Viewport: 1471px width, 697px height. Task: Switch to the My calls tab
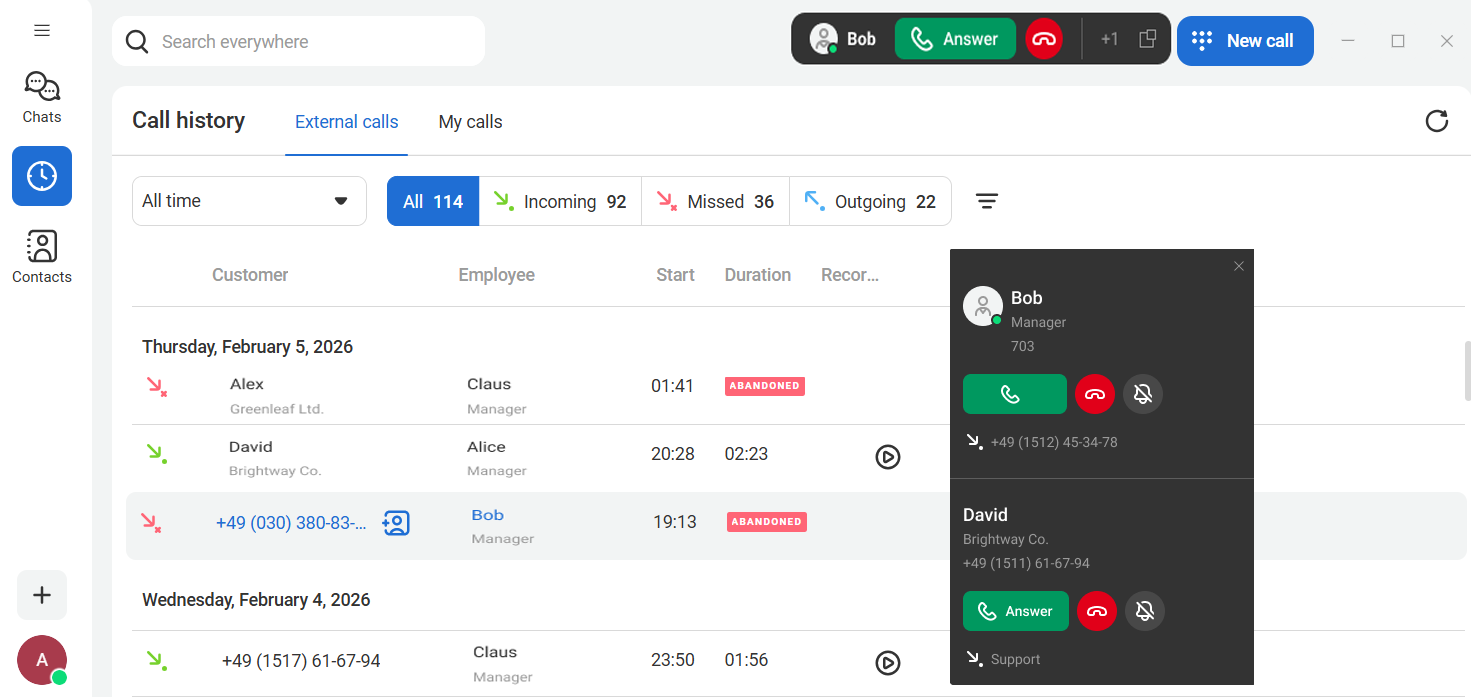[x=470, y=122]
